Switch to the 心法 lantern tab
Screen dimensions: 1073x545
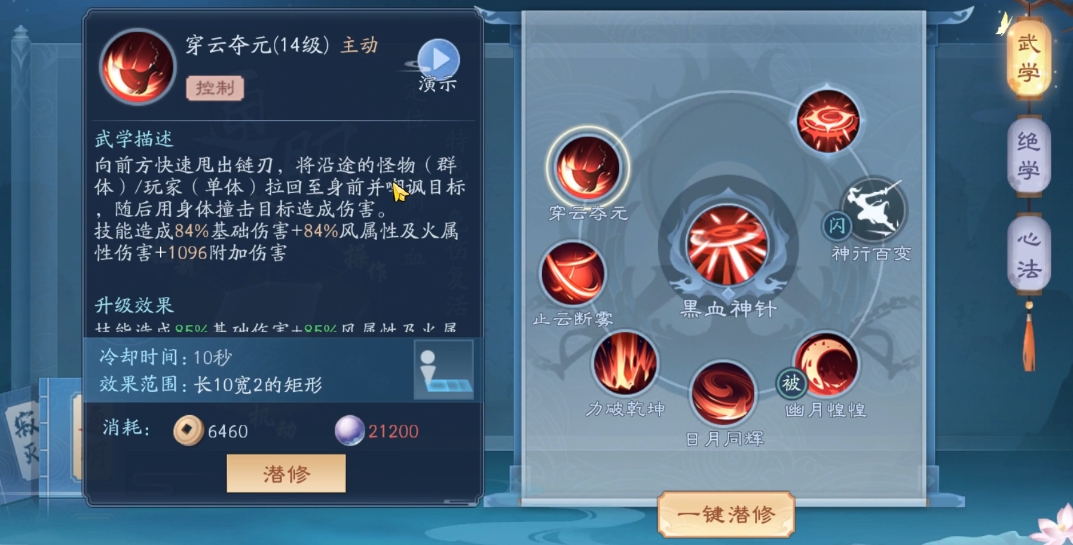point(1029,252)
